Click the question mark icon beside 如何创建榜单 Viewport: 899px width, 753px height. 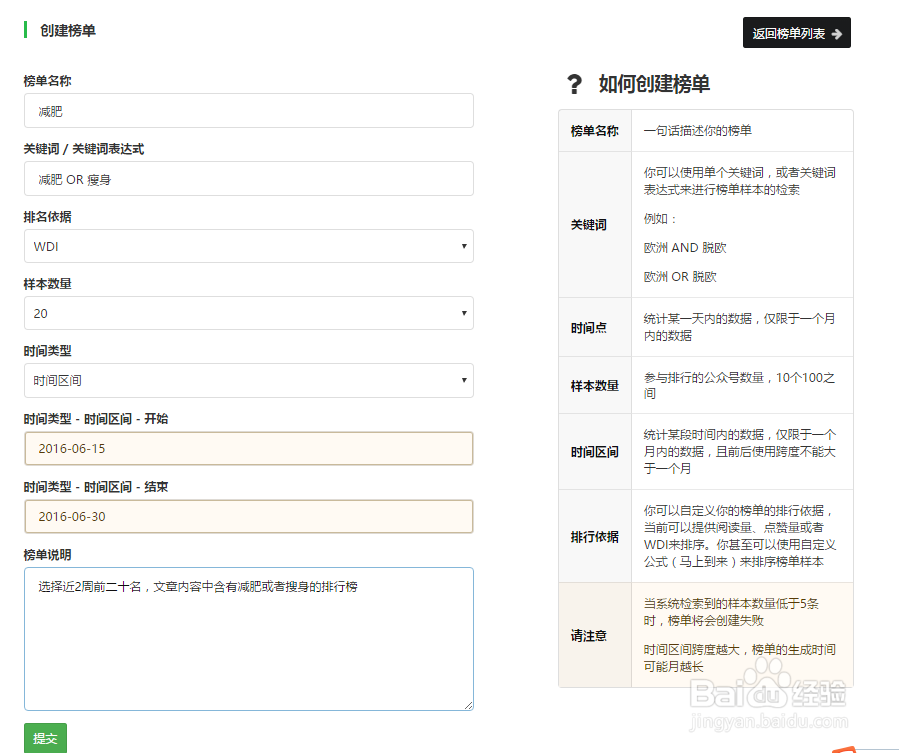(x=574, y=84)
